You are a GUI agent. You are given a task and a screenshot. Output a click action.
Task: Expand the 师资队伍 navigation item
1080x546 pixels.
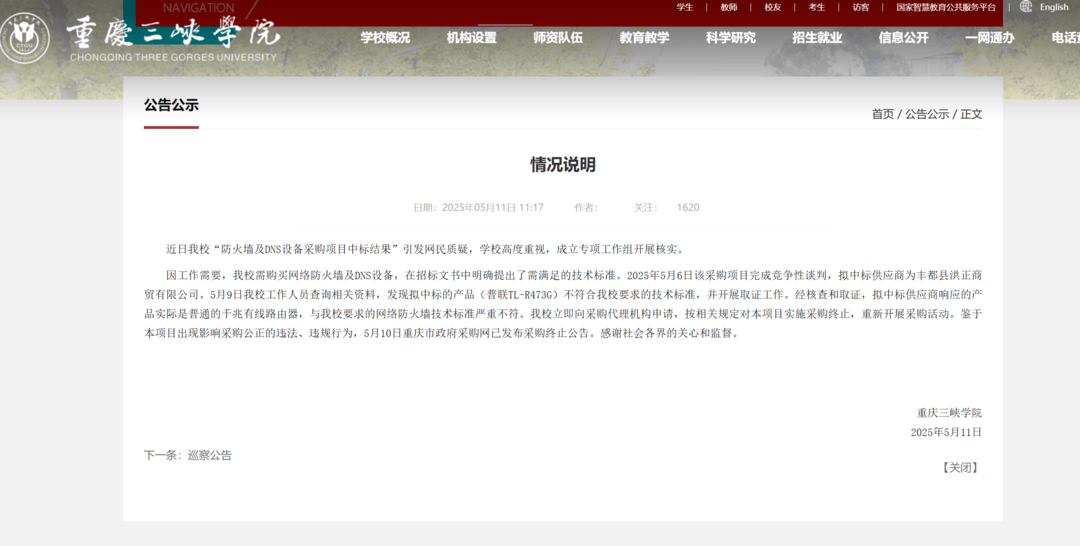click(558, 38)
